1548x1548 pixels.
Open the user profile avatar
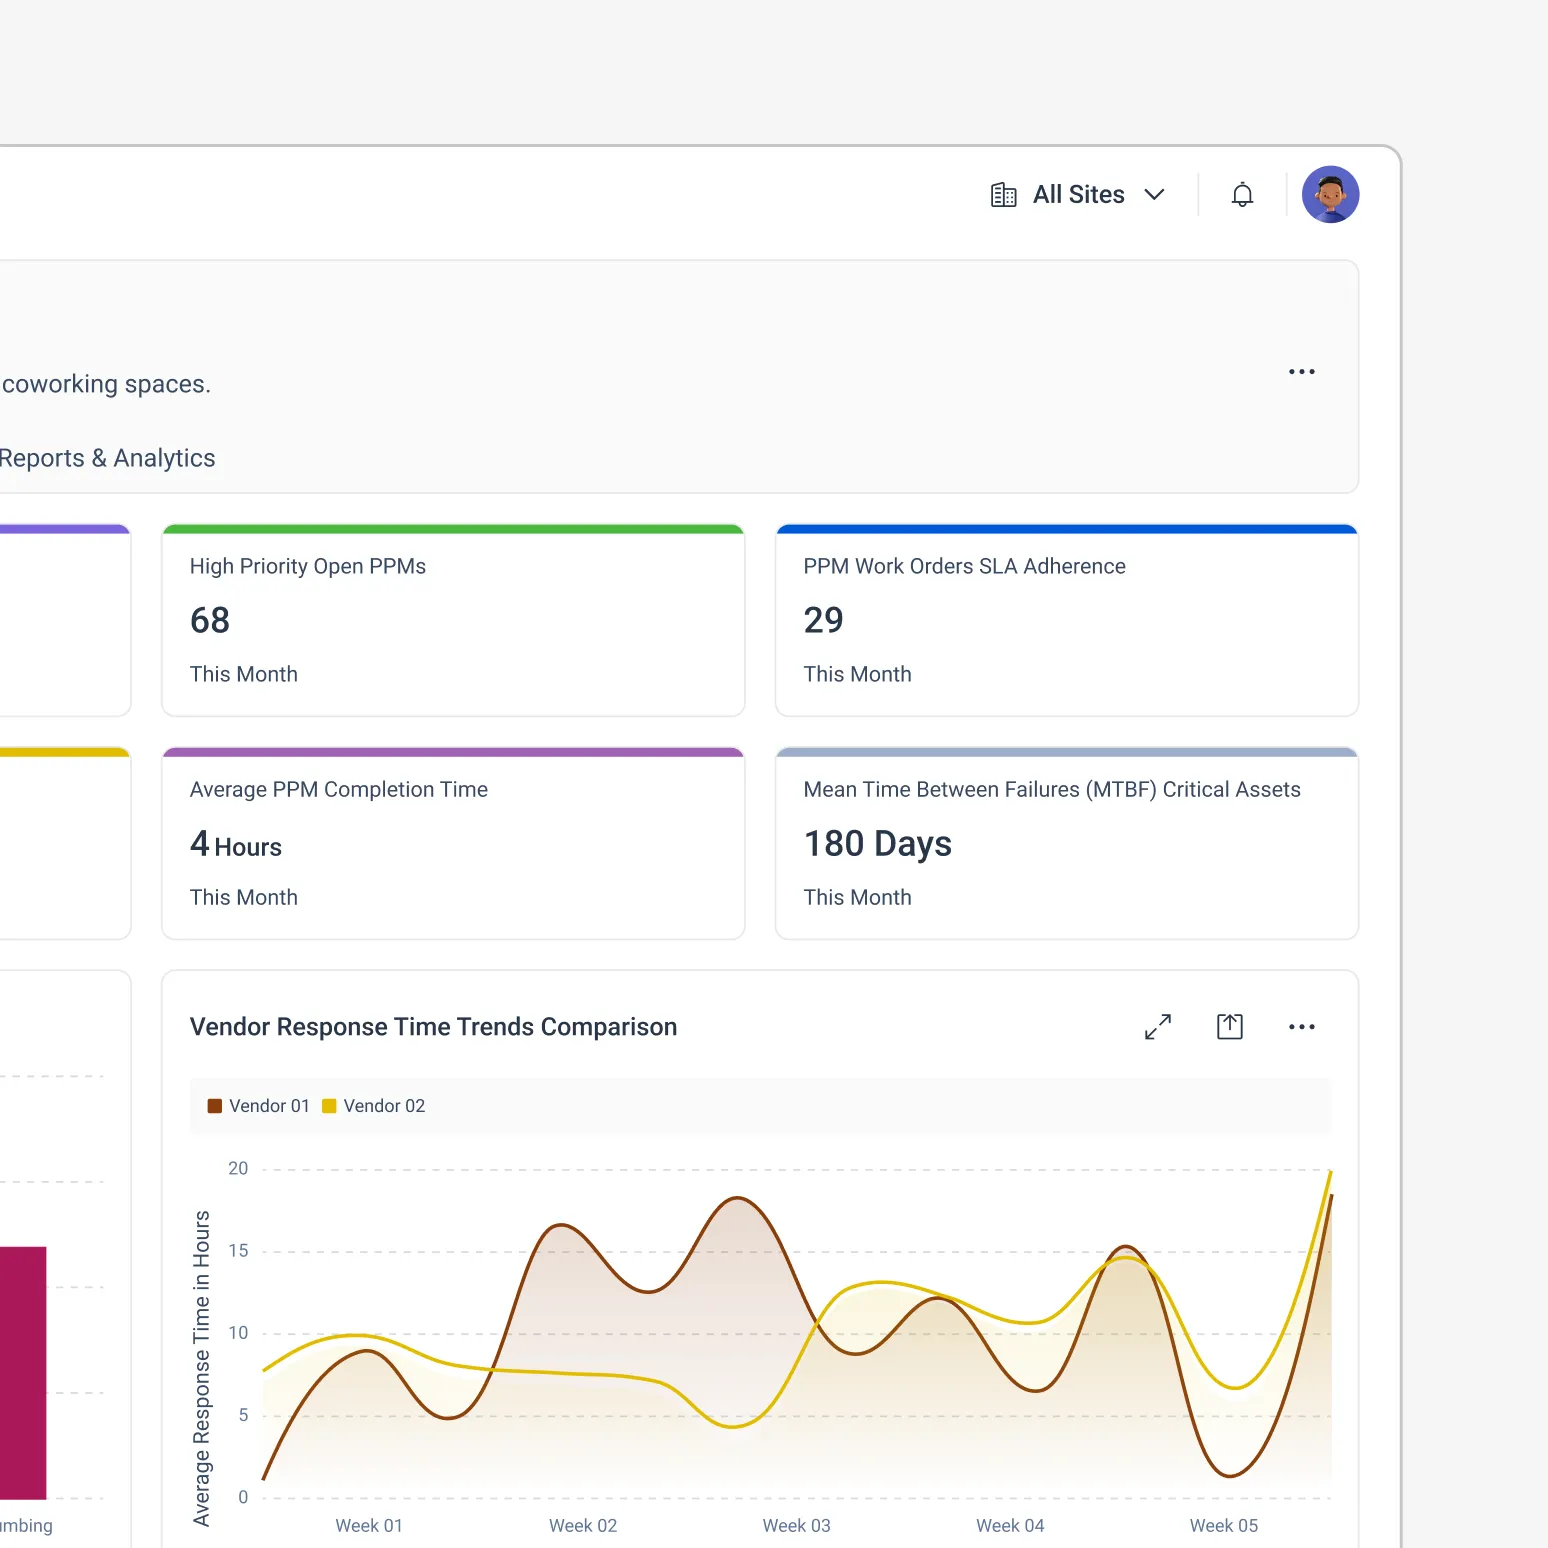pos(1330,193)
